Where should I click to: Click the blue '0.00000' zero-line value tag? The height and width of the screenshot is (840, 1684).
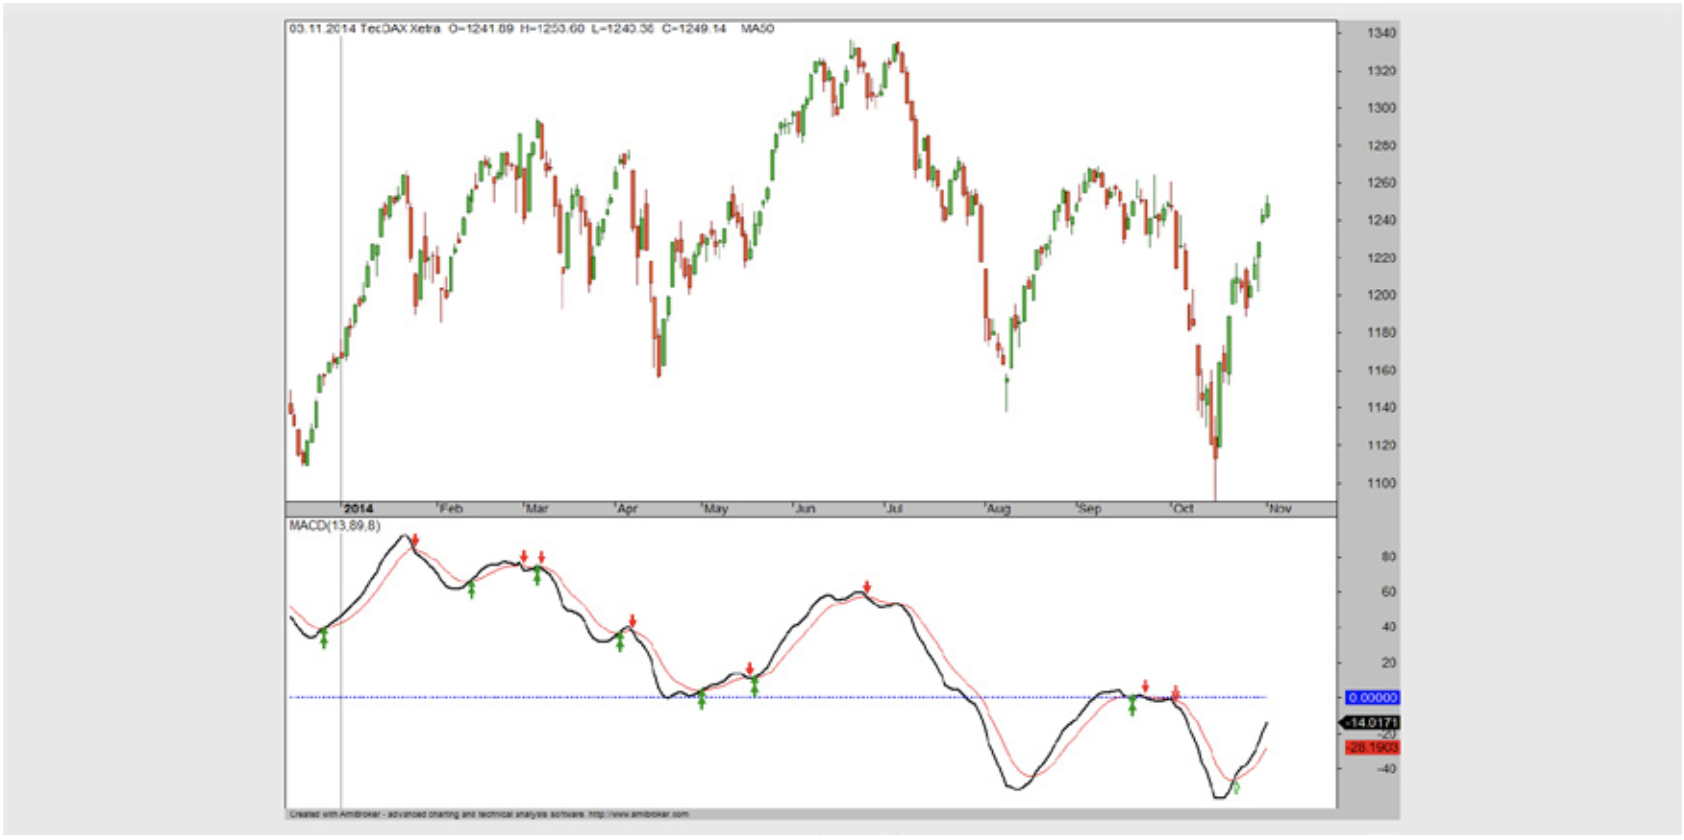[1372, 698]
